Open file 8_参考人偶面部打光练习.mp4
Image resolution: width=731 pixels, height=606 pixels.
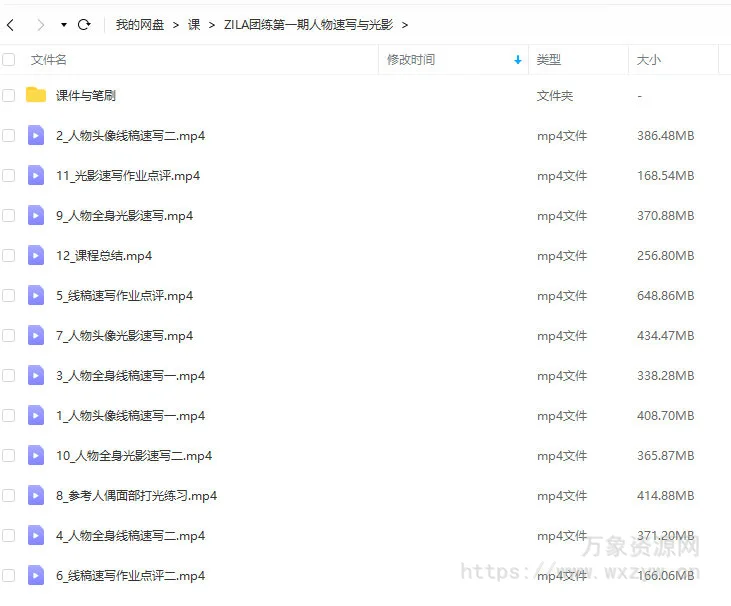[x=136, y=496]
